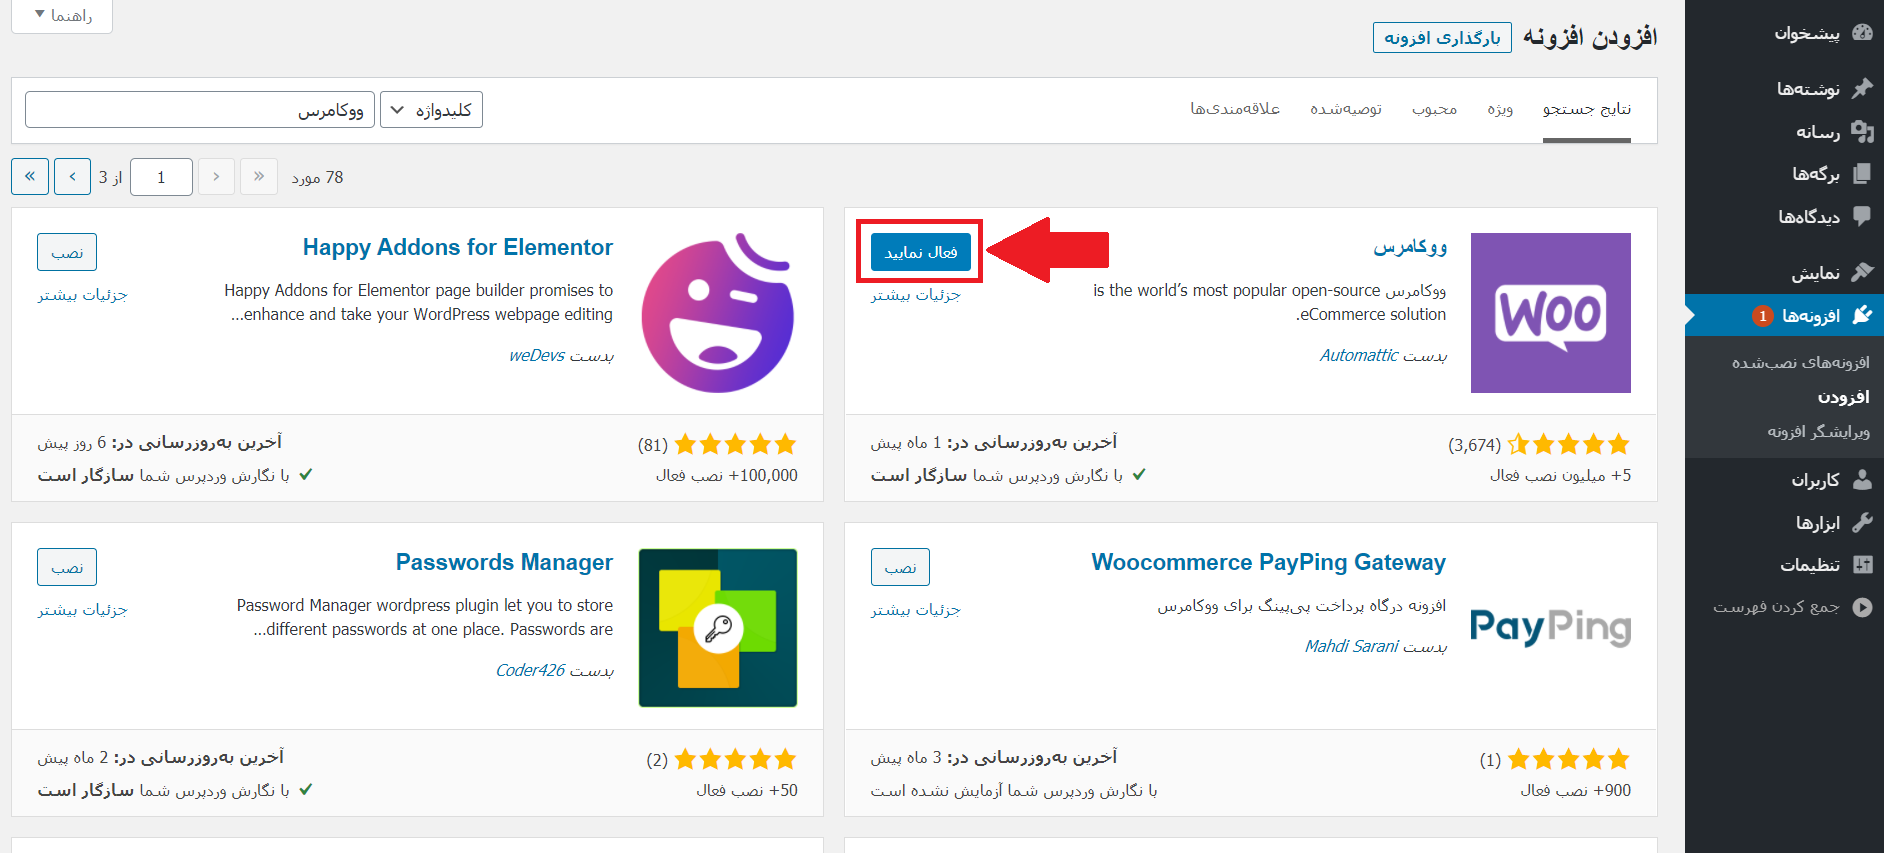Screen dimensions: 1884x853
Task: Click the PayPing logo thumbnail
Action: pyautogui.click(x=1550, y=627)
